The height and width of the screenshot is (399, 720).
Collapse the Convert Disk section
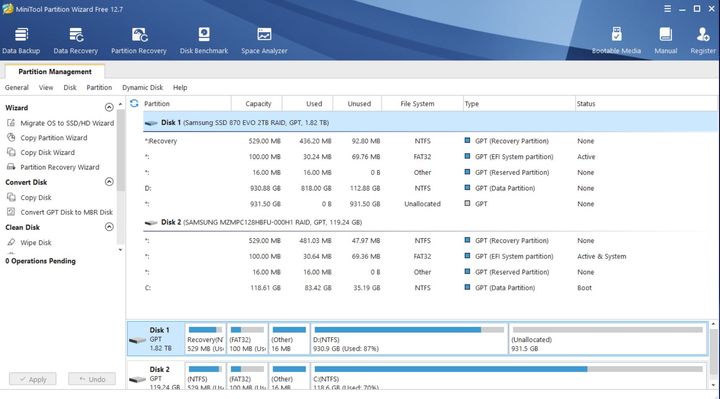(109, 182)
